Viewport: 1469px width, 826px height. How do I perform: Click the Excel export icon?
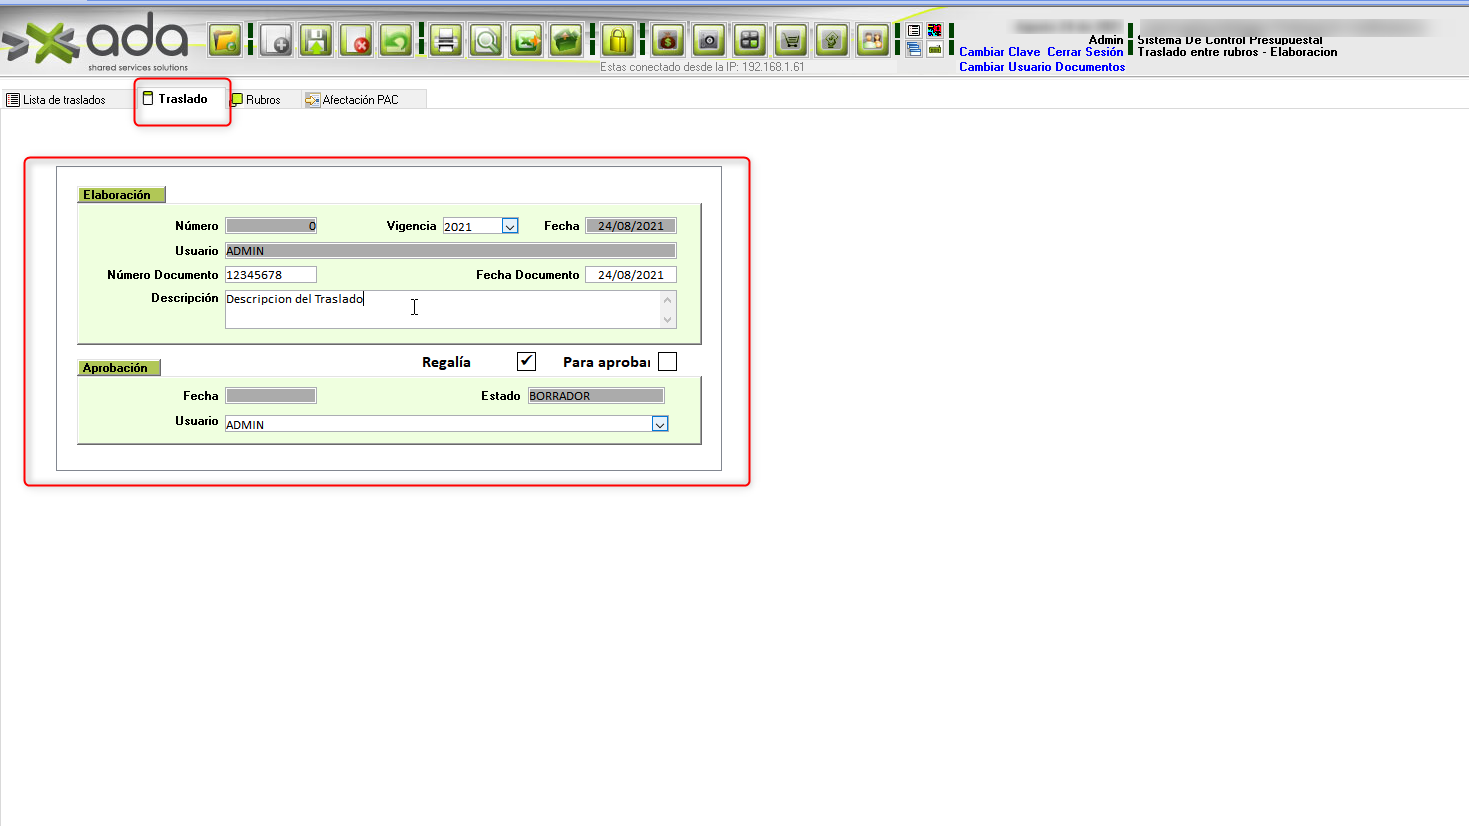coord(527,41)
